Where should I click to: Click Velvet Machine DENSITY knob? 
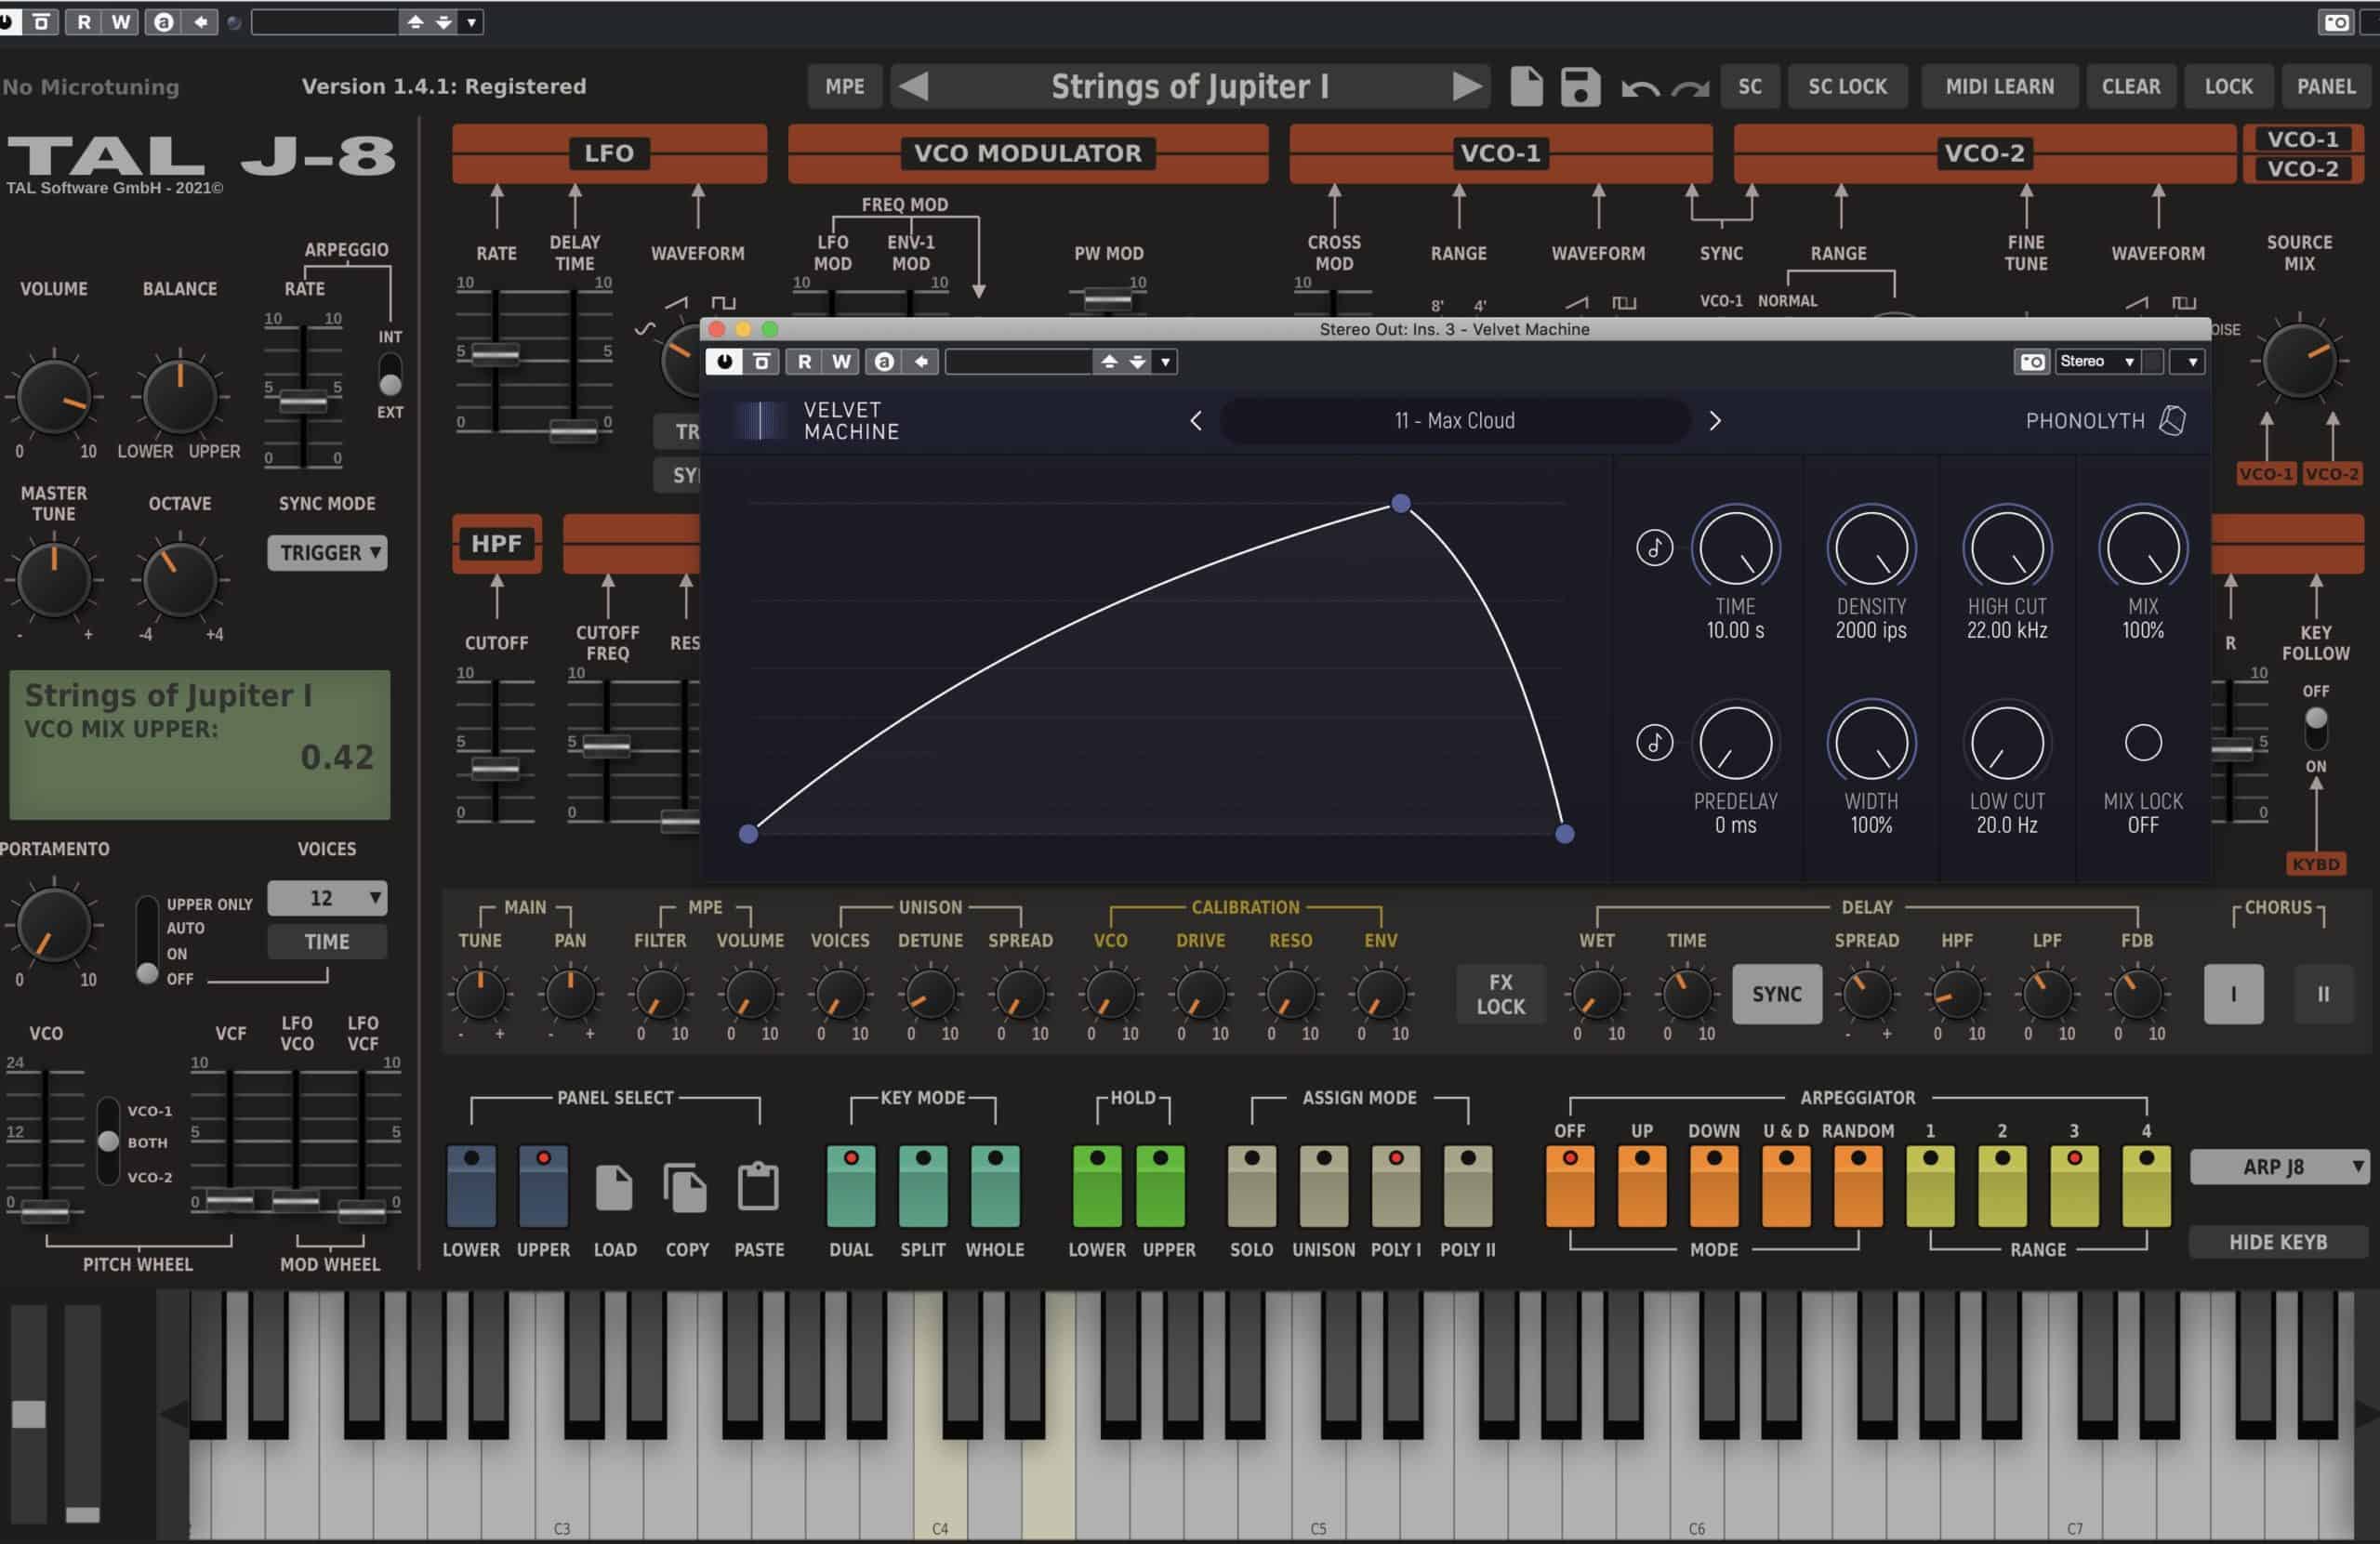coord(1870,547)
